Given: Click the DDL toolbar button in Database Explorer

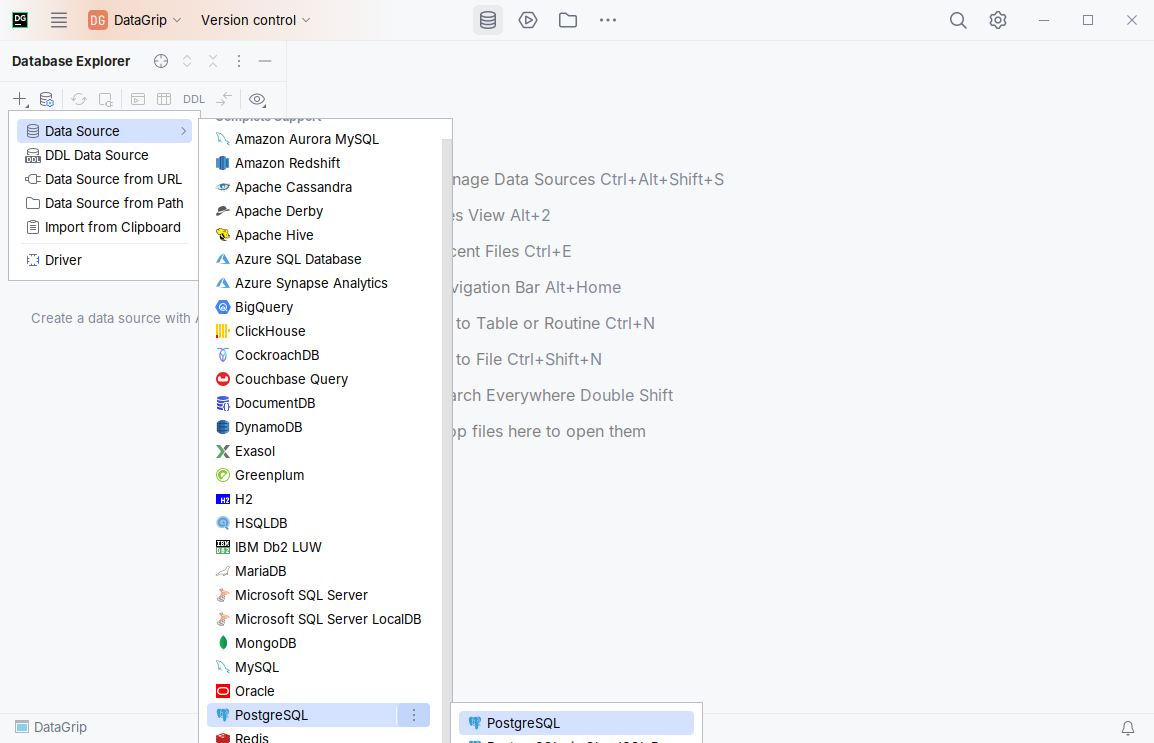Looking at the screenshot, I should [193, 100].
